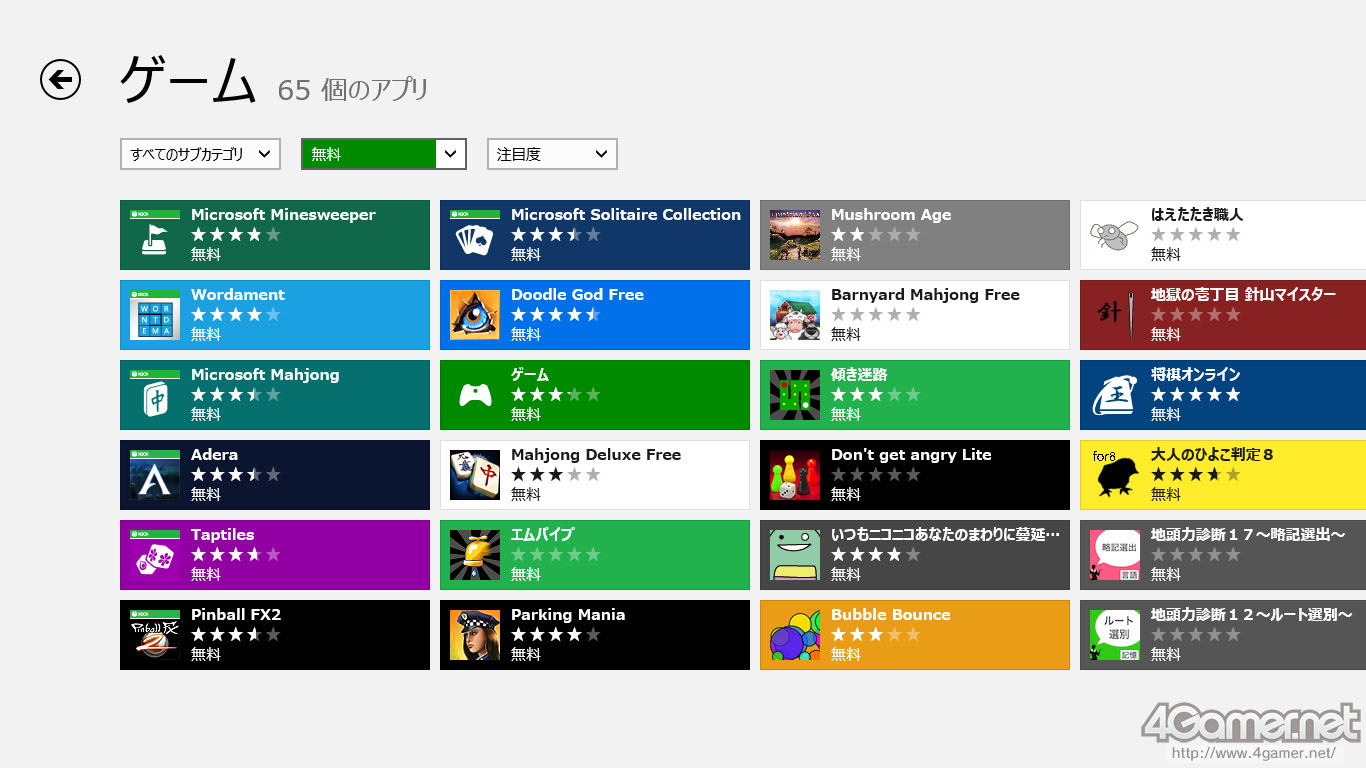Click the Pinball FX2 logo icon

tap(155, 635)
